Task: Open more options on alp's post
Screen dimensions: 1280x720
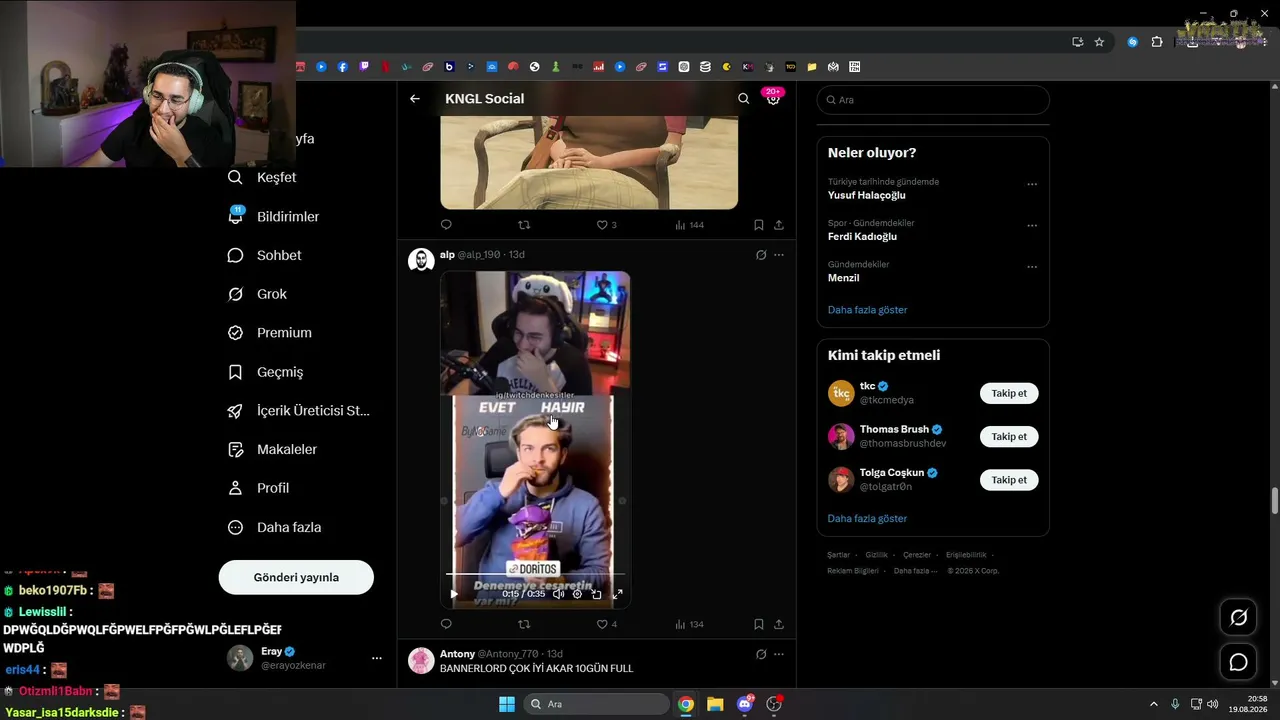Action: click(x=779, y=255)
